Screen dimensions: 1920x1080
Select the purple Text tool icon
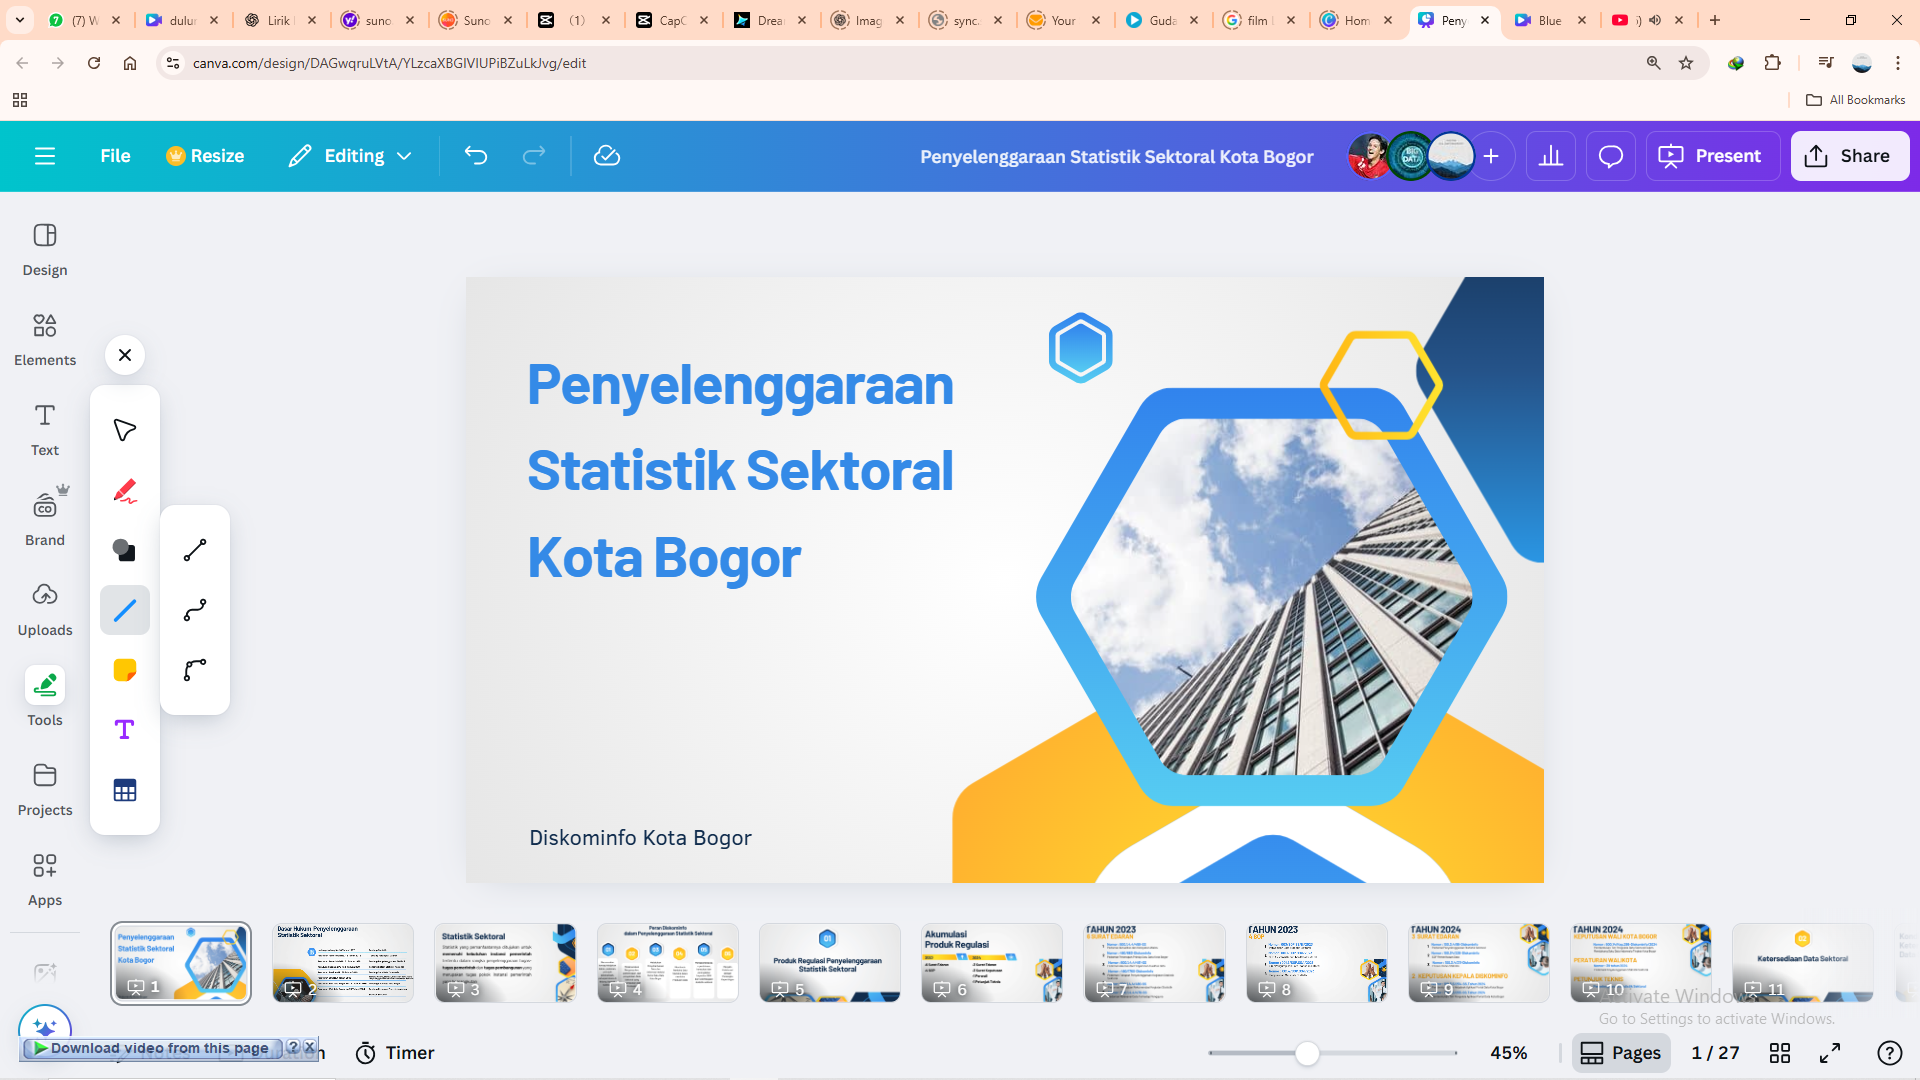[124, 730]
